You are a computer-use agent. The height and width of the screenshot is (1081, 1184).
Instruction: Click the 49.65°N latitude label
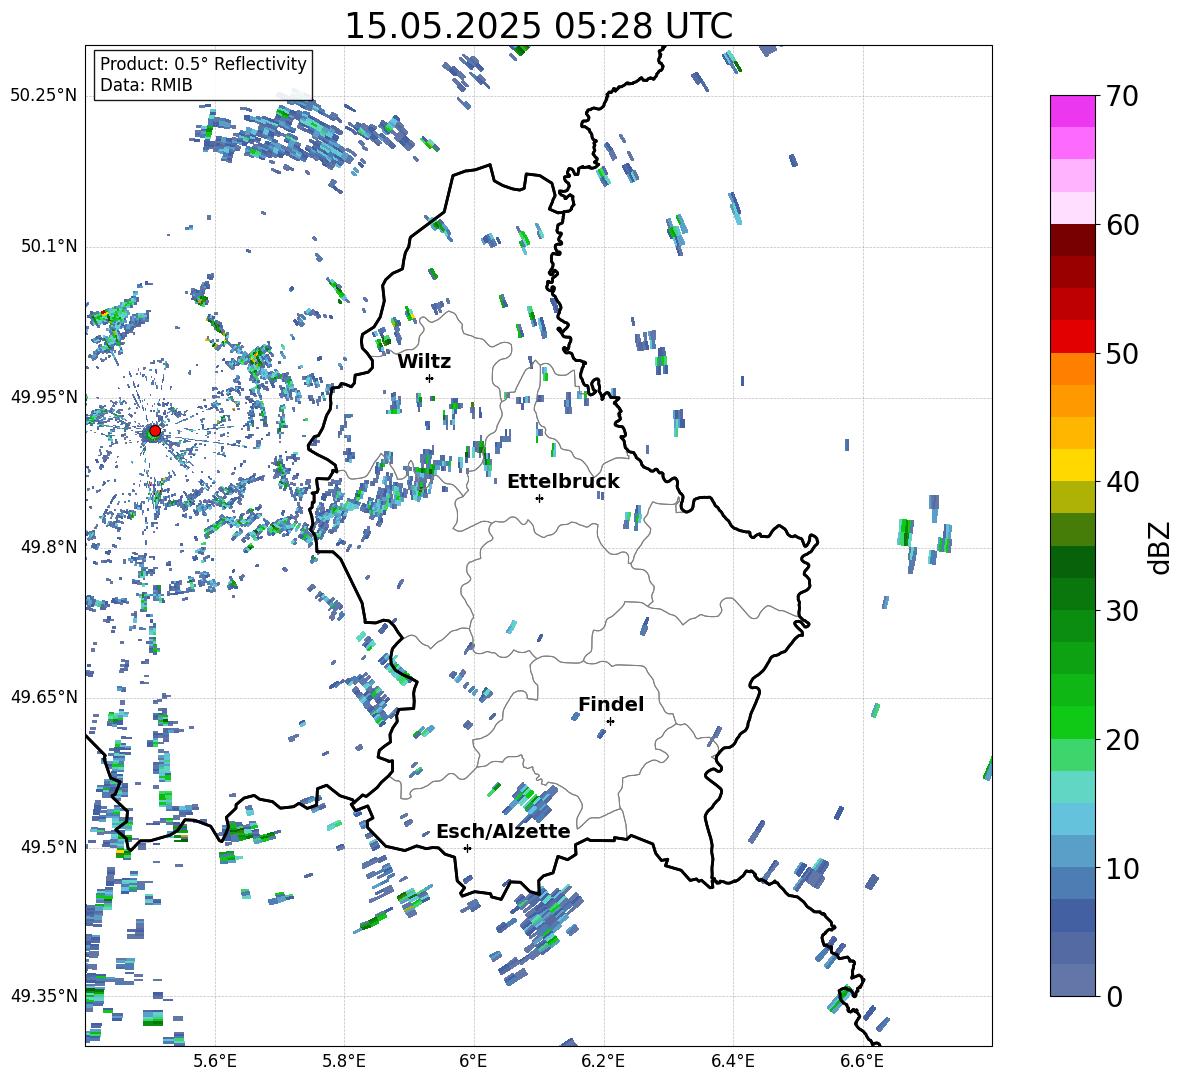coord(44,696)
